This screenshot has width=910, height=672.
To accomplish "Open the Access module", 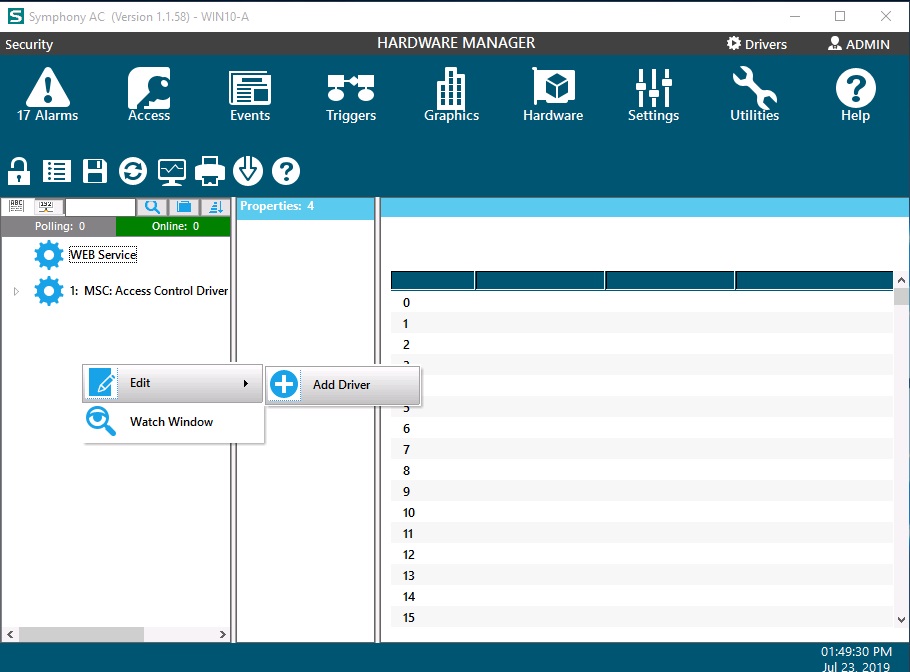I will tap(149, 94).
